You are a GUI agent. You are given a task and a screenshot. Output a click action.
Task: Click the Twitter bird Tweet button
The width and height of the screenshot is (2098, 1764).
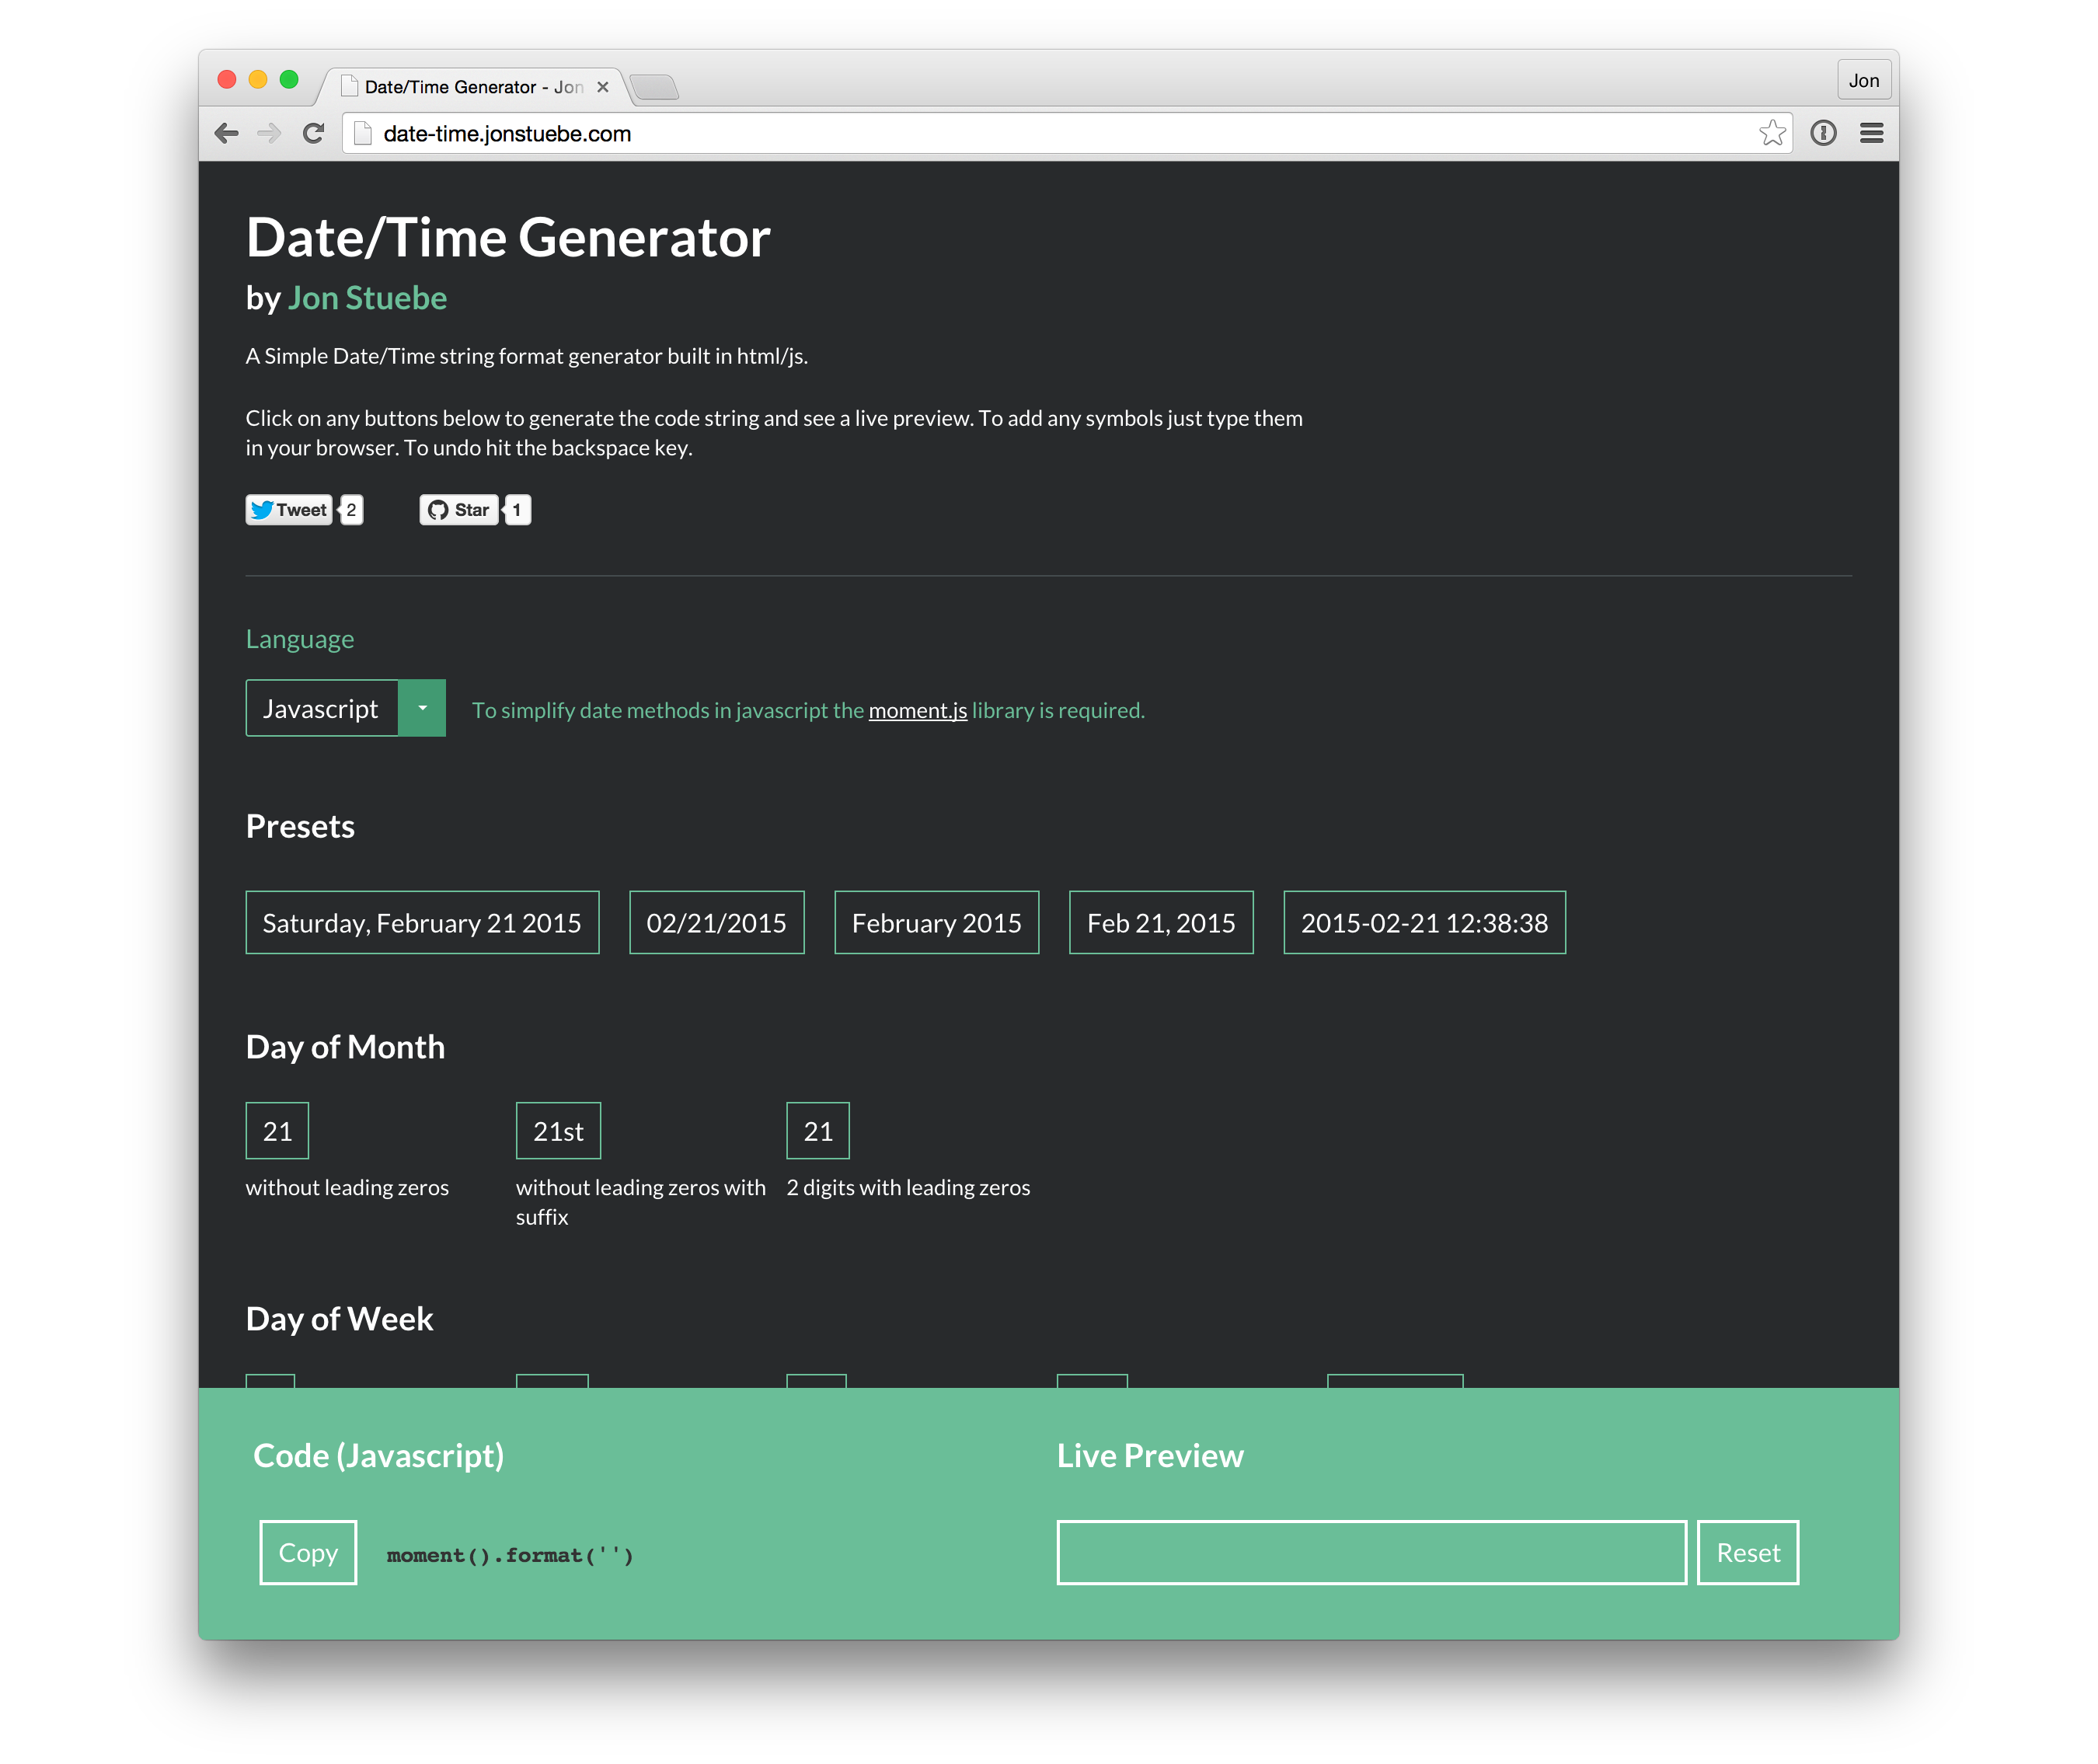click(288, 510)
